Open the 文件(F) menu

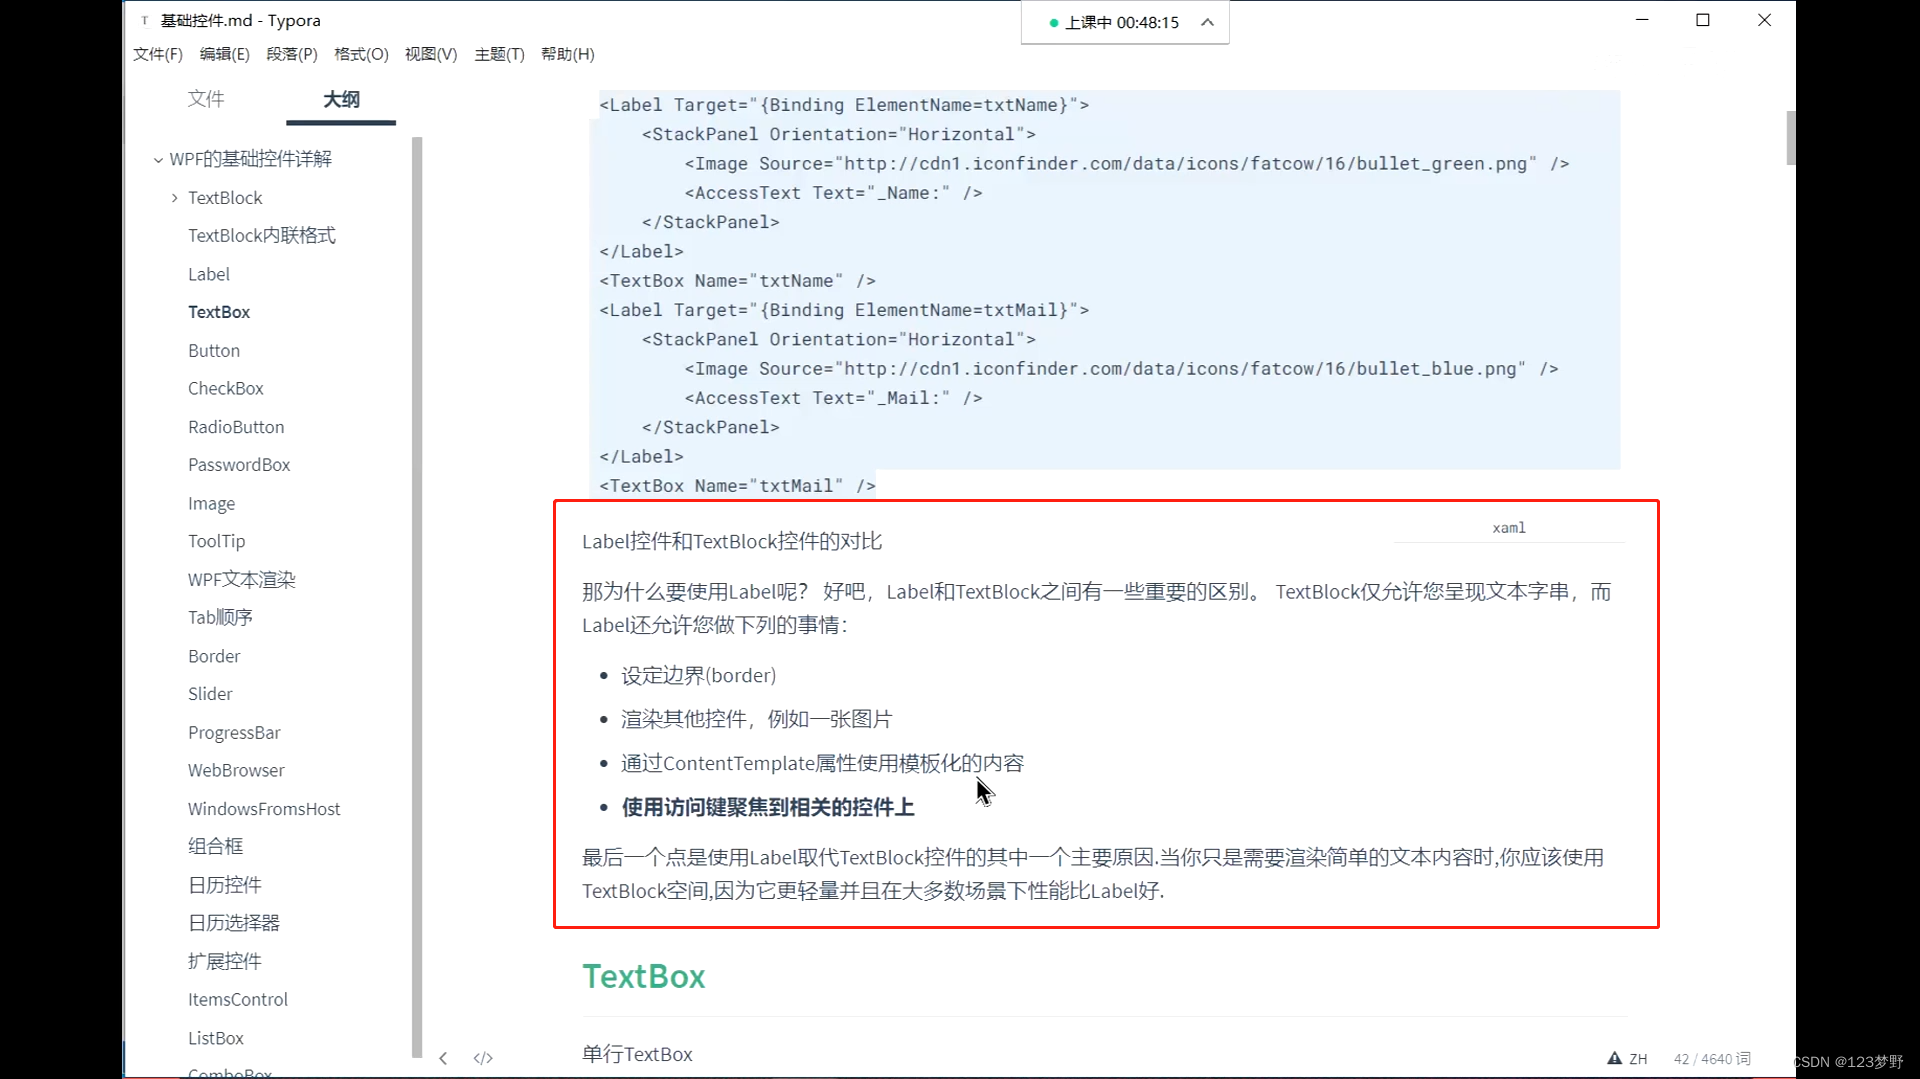pyautogui.click(x=158, y=54)
